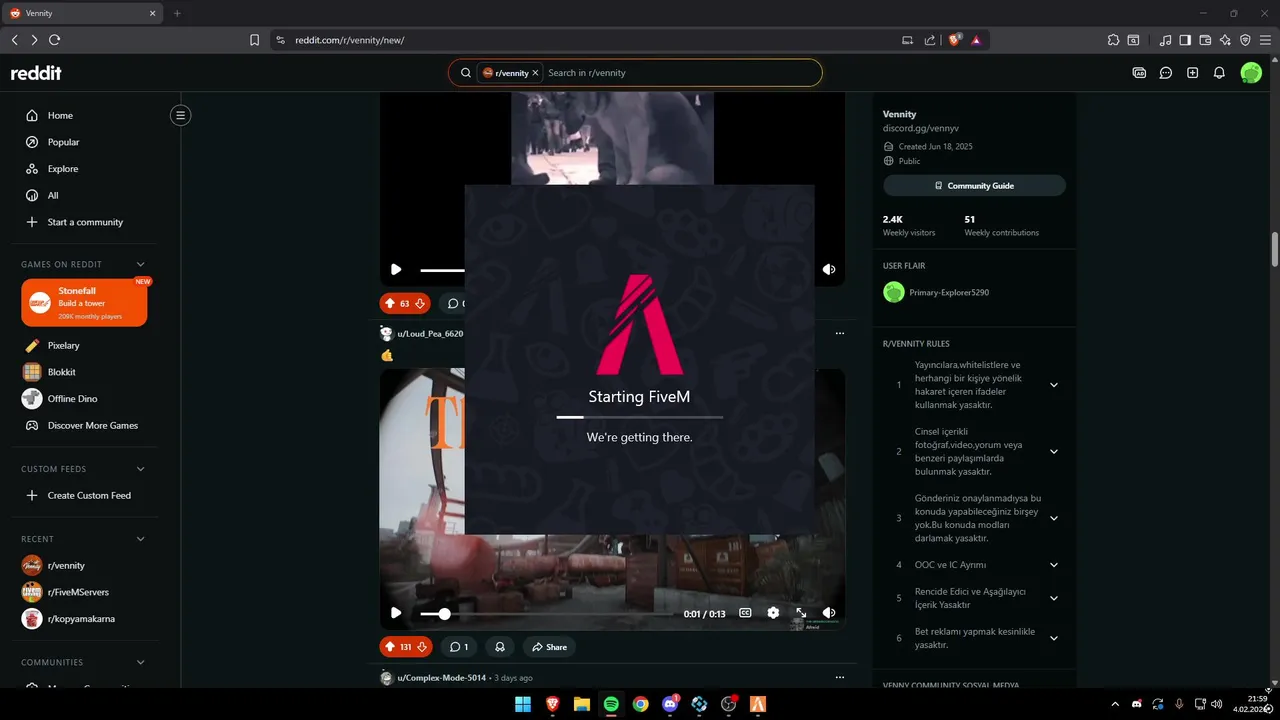Open the Reddit advertise icon in header

point(1139,73)
